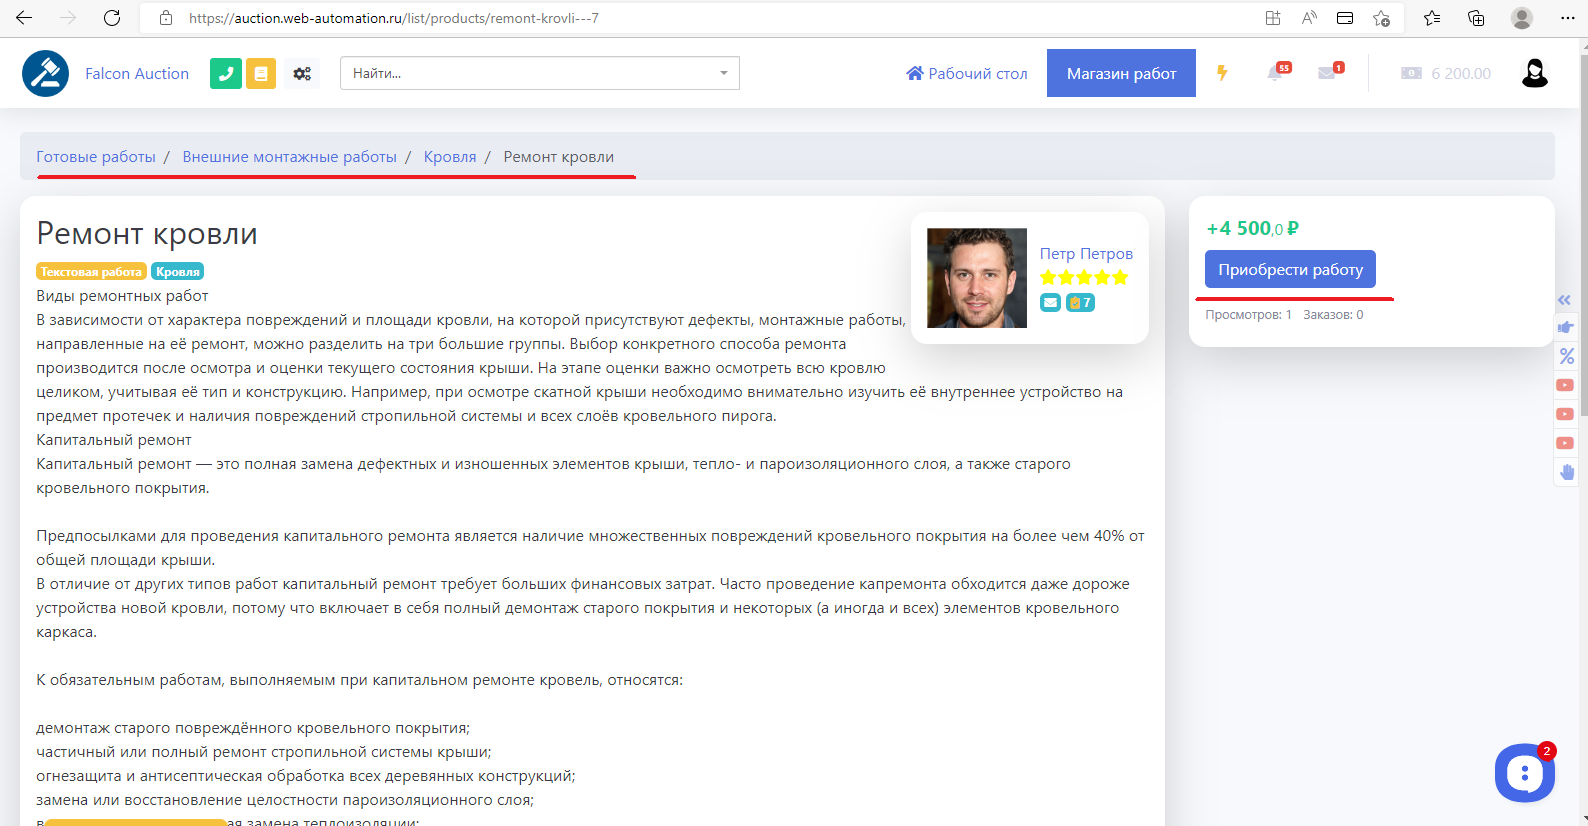Open the Chatbot widget bubble
1588x826 pixels.
pos(1524,772)
